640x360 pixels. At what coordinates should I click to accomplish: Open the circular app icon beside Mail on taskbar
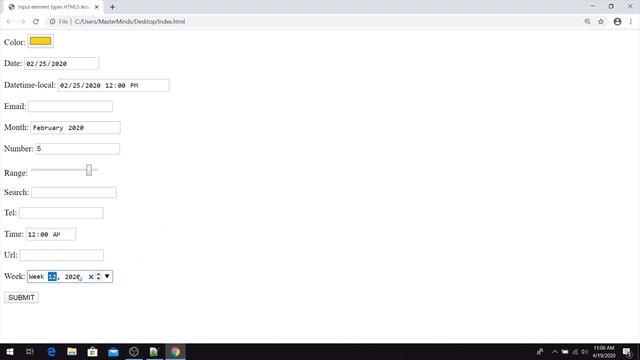(134, 351)
